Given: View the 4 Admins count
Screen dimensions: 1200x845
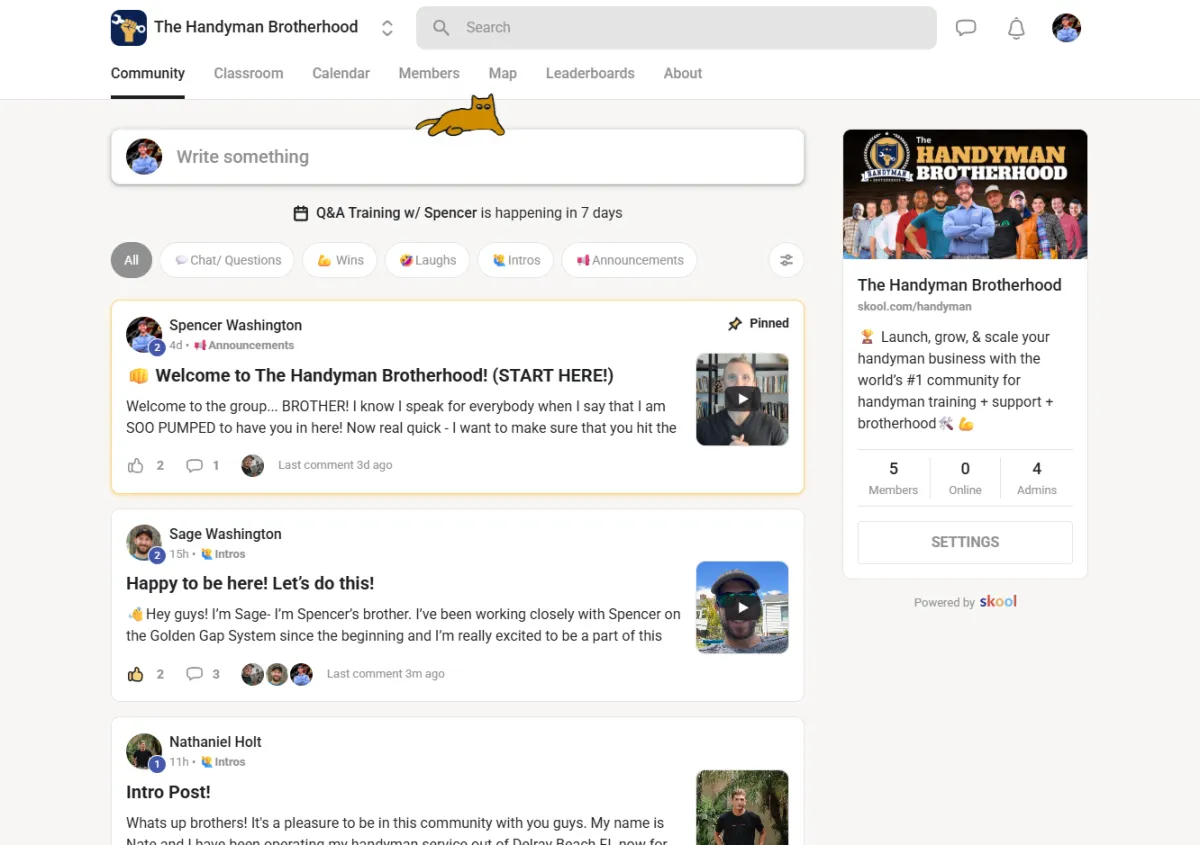Looking at the screenshot, I should pos(1037,478).
